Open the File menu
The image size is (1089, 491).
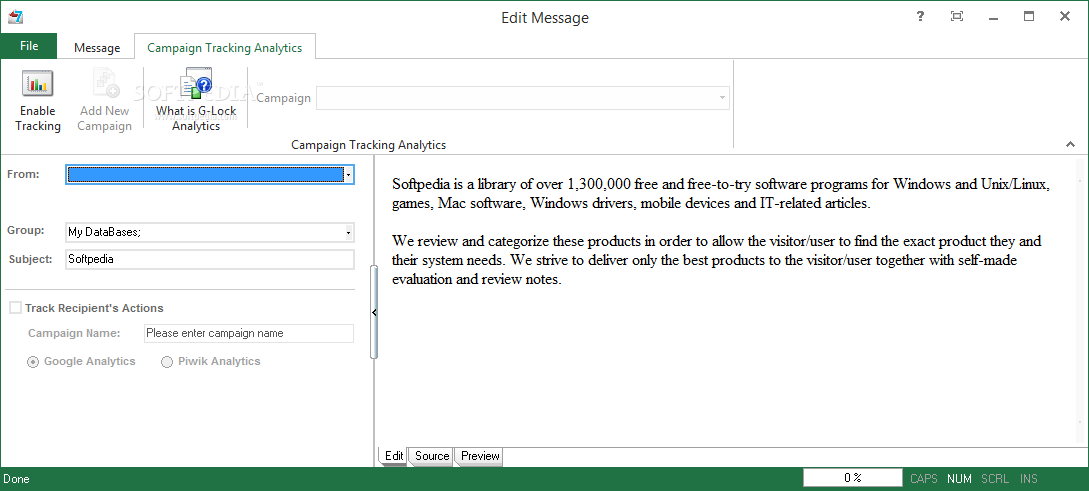[29, 46]
